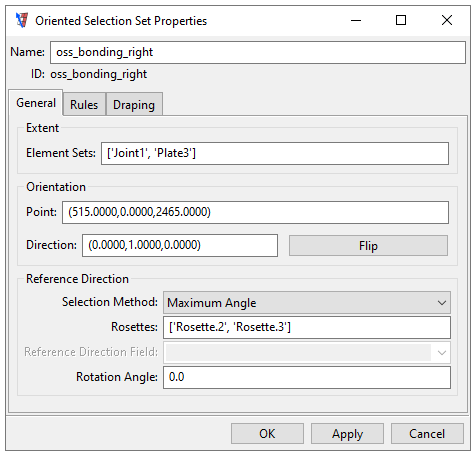Confirm changes with OK button

pos(267,434)
